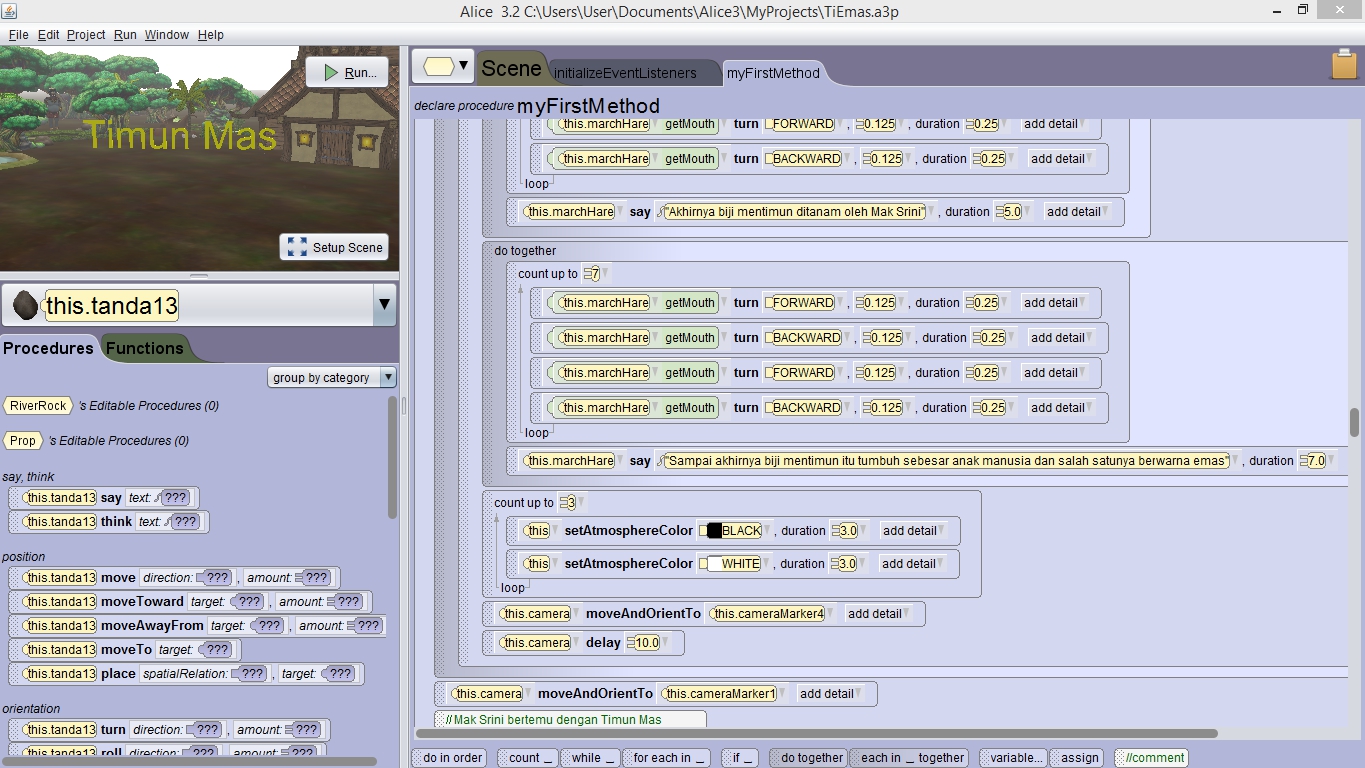Open the 'group by category' dropdown
This screenshot has height=768, width=1365.
click(330, 377)
